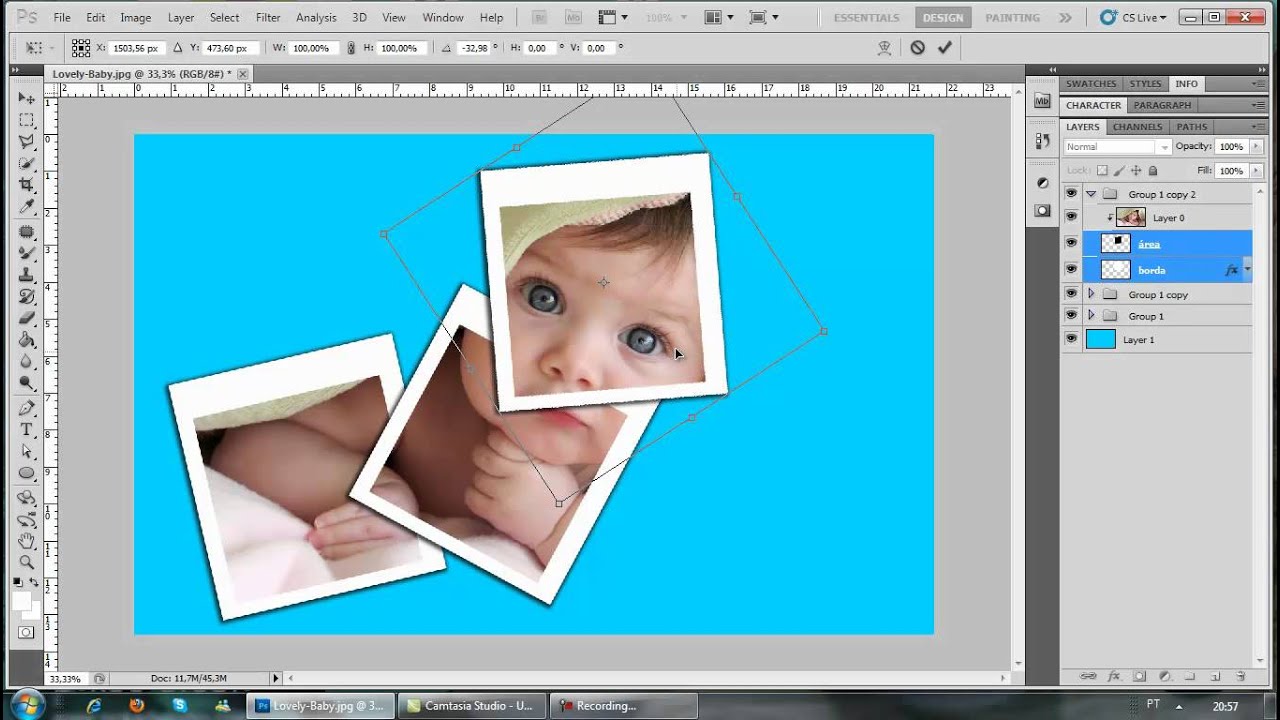Open Camtasia Studio from the taskbar

point(472,705)
